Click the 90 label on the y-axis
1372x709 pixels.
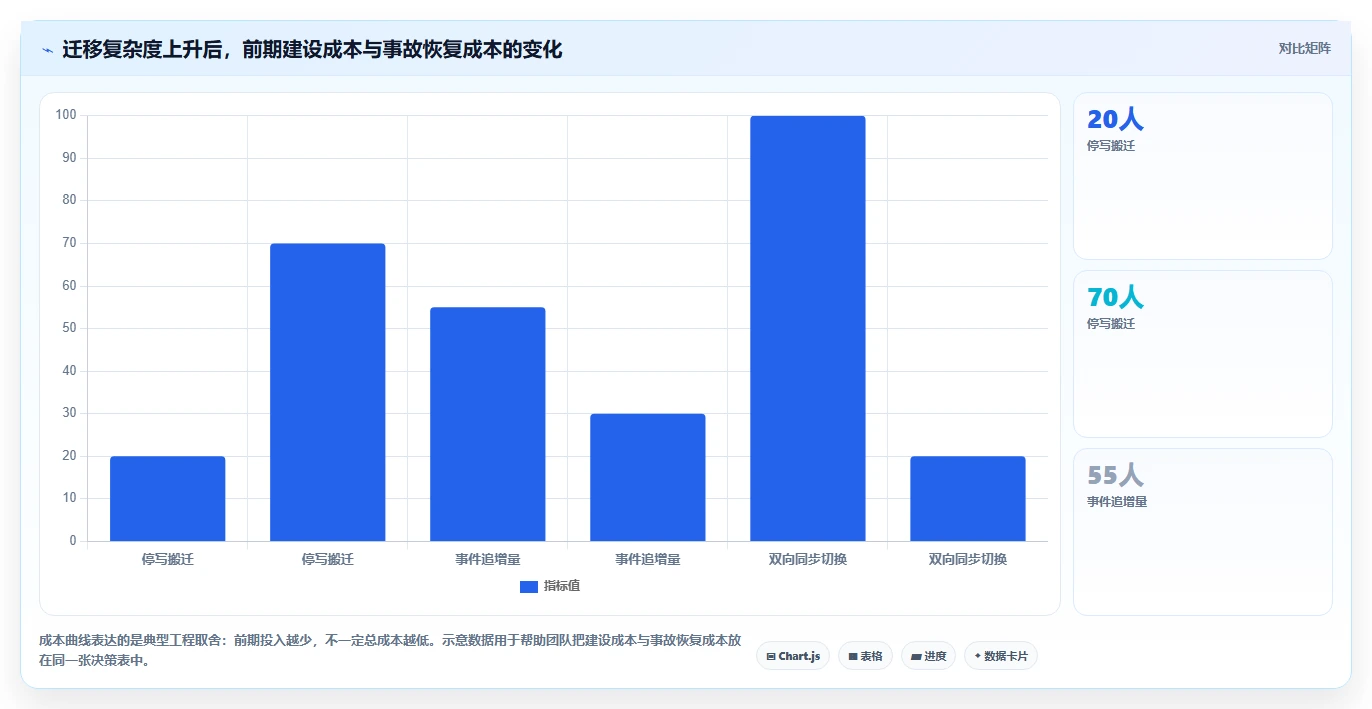(x=69, y=158)
